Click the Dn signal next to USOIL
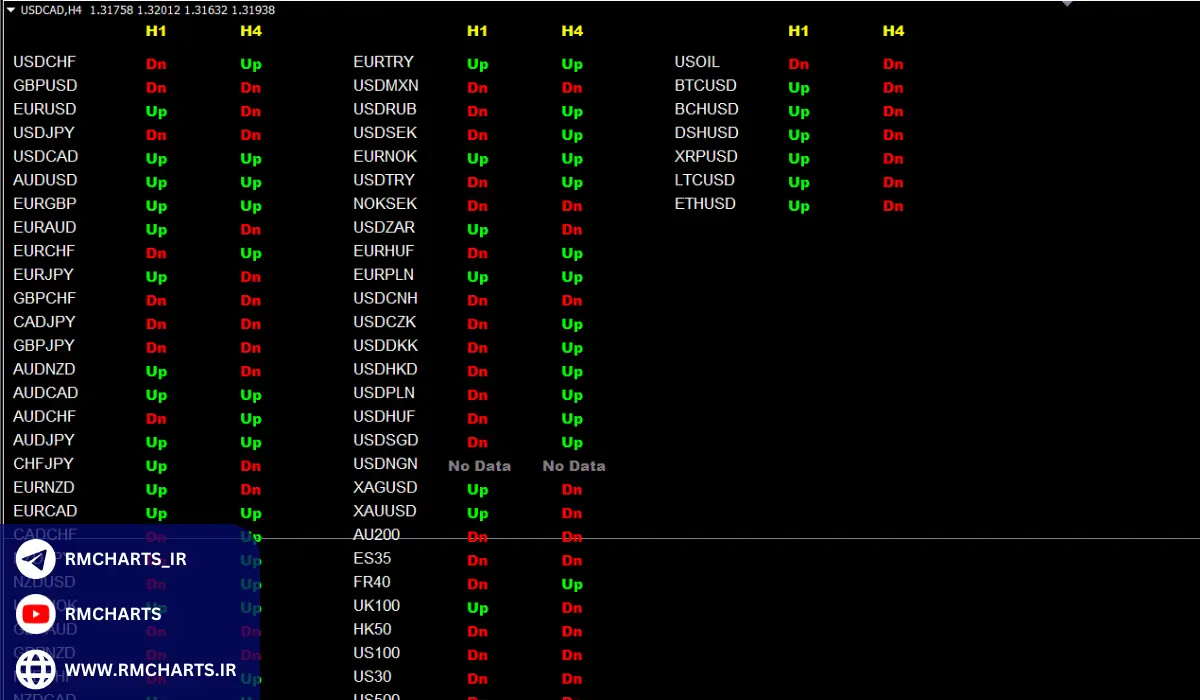Image resolution: width=1200 pixels, height=700 pixels. coord(798,63)
